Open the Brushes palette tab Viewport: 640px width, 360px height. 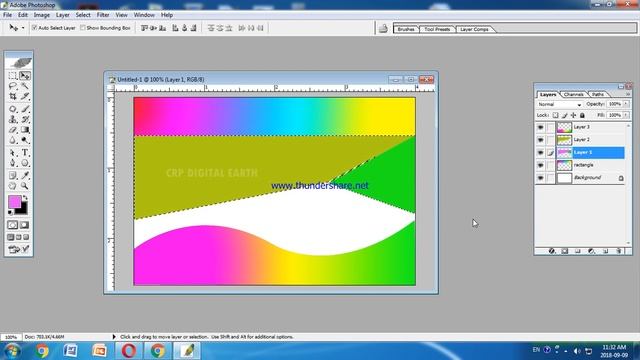pyautogui.click(x=406, y=29)
